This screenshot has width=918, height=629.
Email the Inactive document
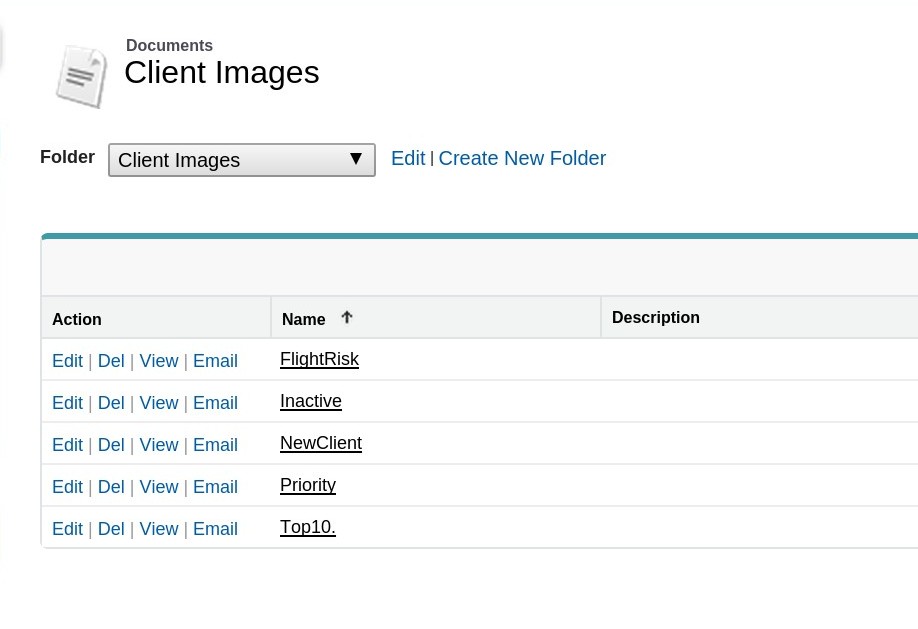(x=215, y=403)
